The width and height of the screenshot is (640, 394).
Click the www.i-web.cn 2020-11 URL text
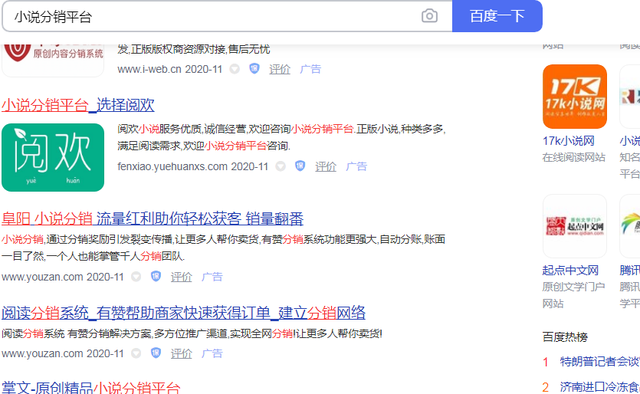tap(170, 69)
